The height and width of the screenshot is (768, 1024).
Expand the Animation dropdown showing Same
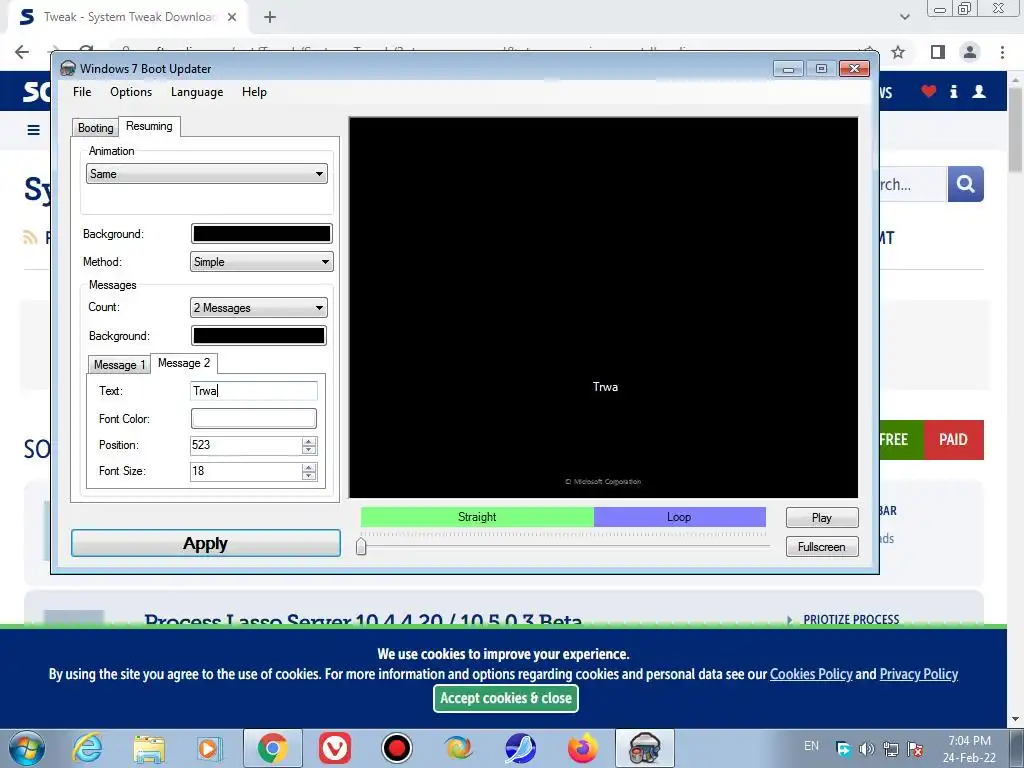[x=206, y=174]
